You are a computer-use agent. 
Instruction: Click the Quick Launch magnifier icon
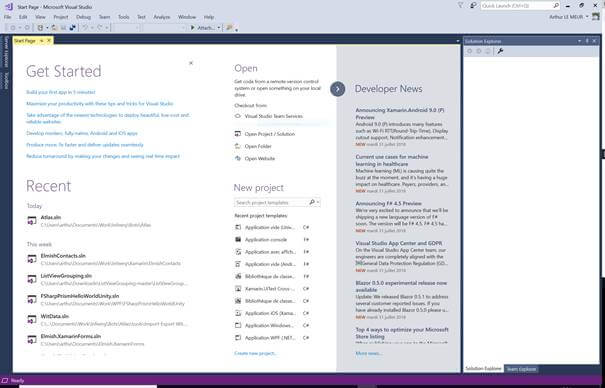pos(556,5)
